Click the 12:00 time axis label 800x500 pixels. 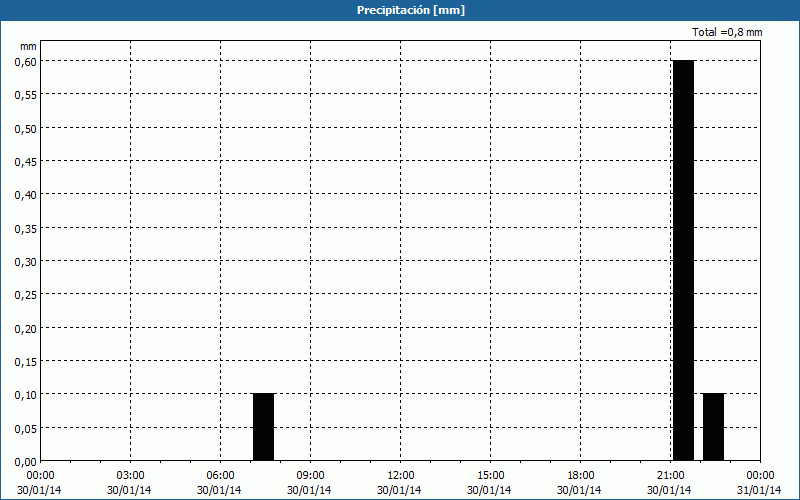pos(401,476)
